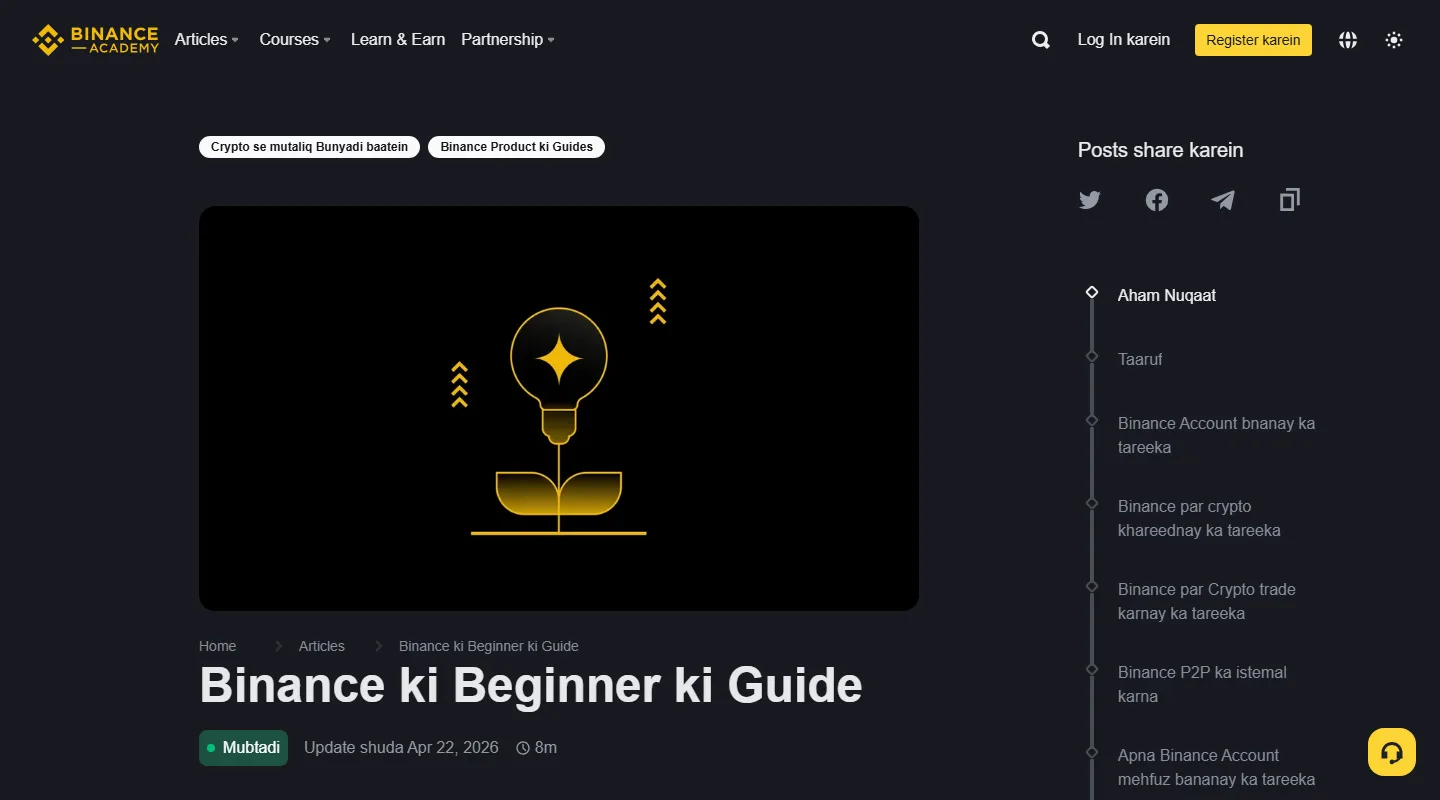Image resolution: width=1440 pixels, height=800 pixels.
Task: Expand the Partnership dropdown menu
Action: (x=508, y=39)
